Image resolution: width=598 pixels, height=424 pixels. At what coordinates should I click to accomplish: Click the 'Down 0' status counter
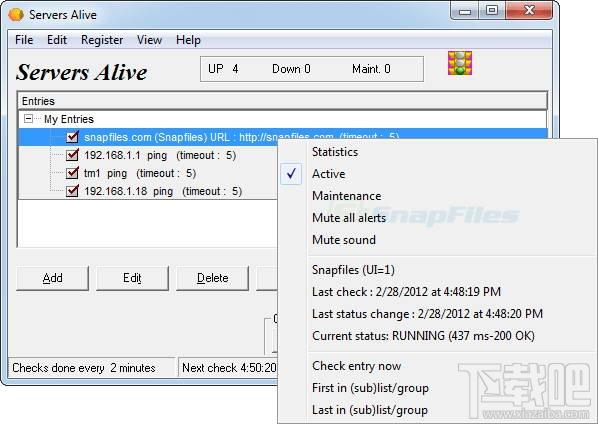coord(291,69)
